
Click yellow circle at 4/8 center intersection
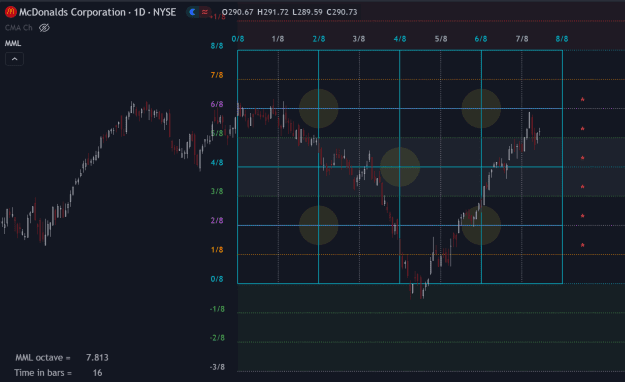[x=400, y=167]
